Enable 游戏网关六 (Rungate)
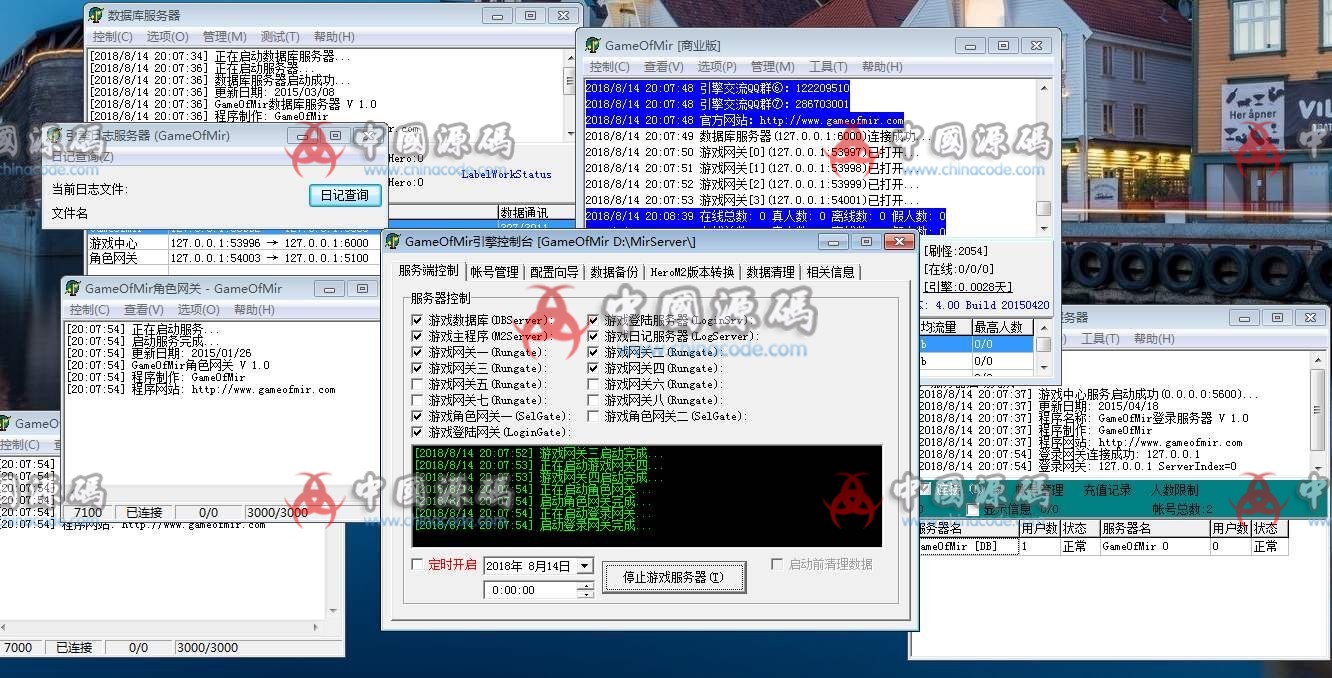1332x678 pixels. [x=593, y=384]
